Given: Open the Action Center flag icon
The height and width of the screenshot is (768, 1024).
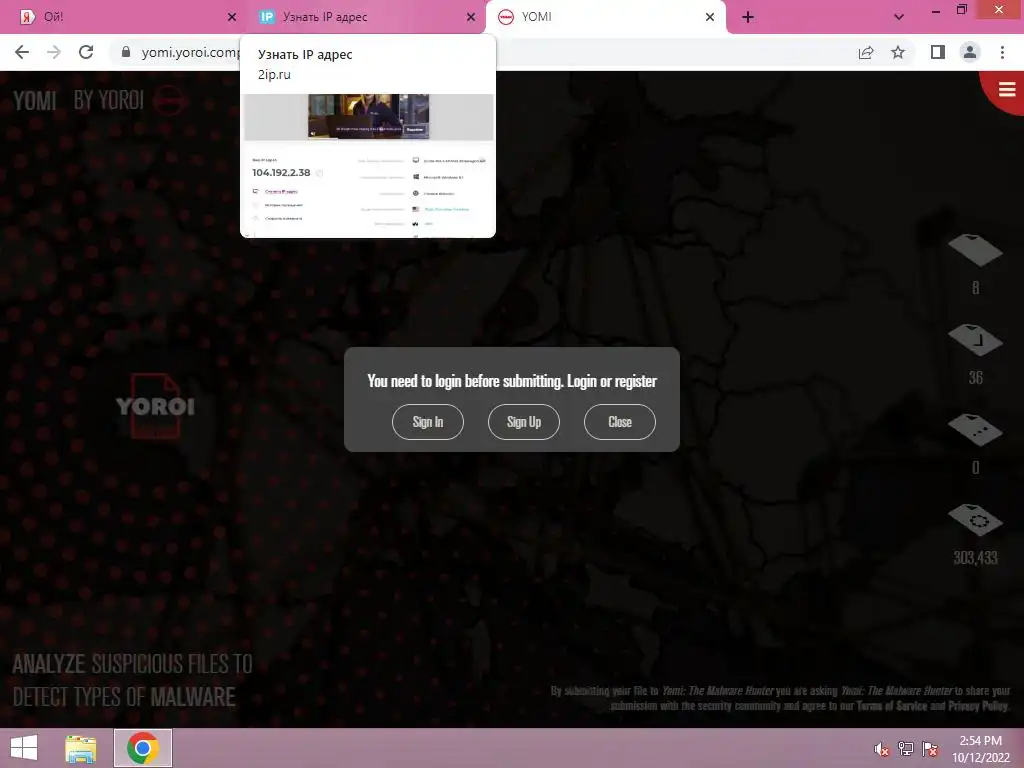Looking at the screenshot, I should [929, 749].
